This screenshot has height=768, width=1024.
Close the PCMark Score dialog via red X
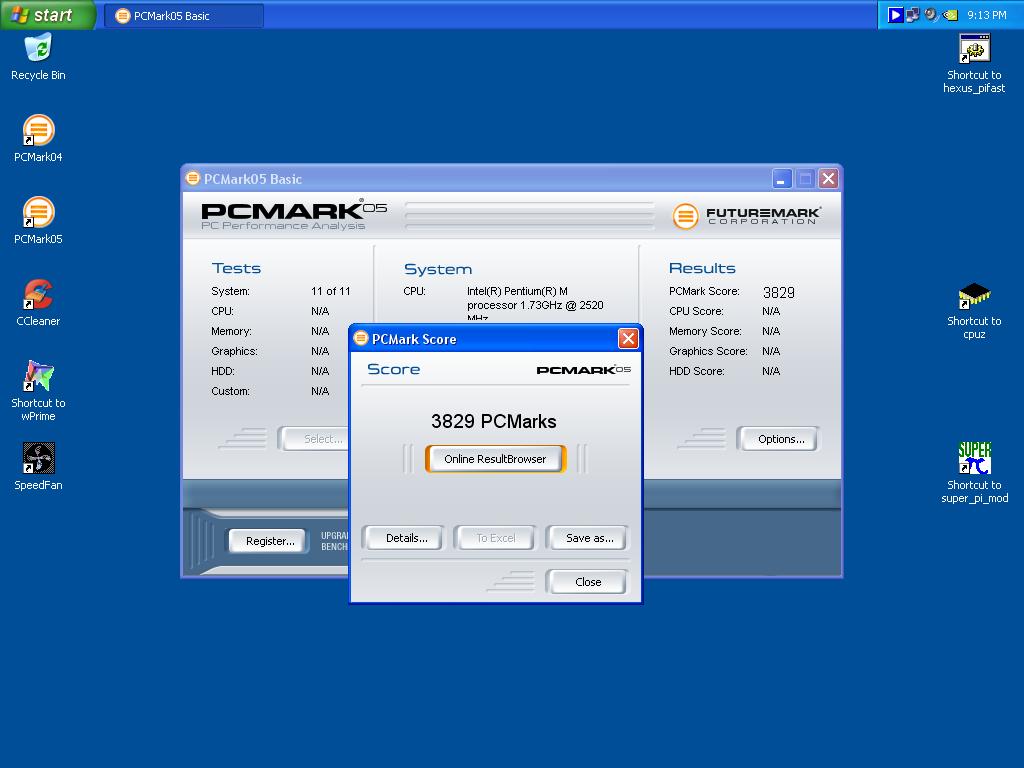tap(628, 338)
